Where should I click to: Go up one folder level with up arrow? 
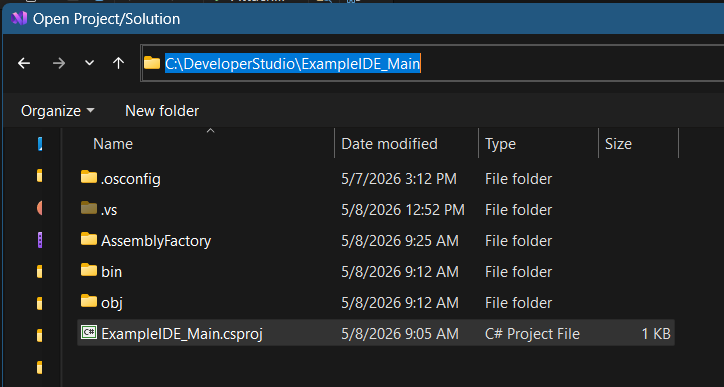(x=118, y=63)
